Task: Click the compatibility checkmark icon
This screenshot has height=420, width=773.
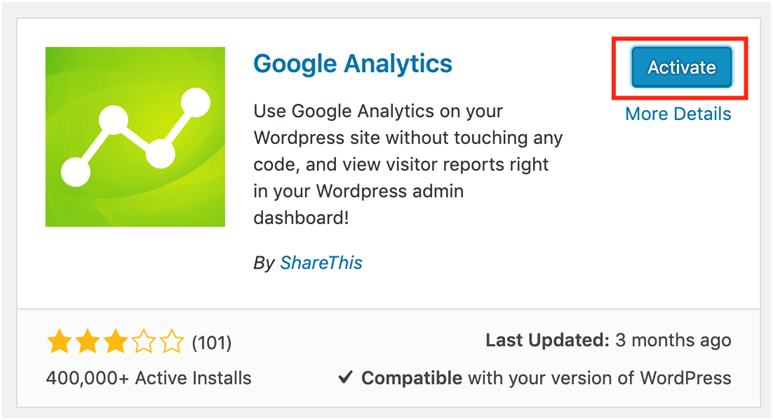Action: pyautogui.click(x=344, y=379)
